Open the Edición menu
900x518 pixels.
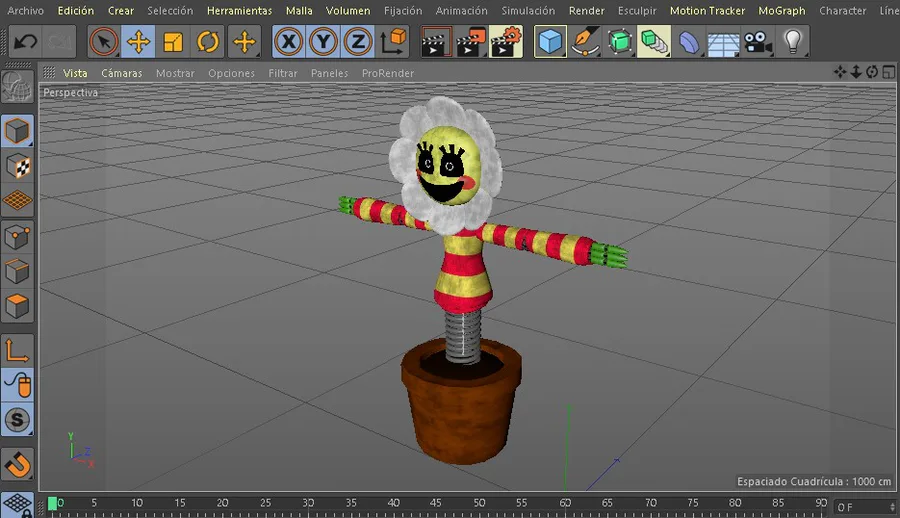[76, 10]
